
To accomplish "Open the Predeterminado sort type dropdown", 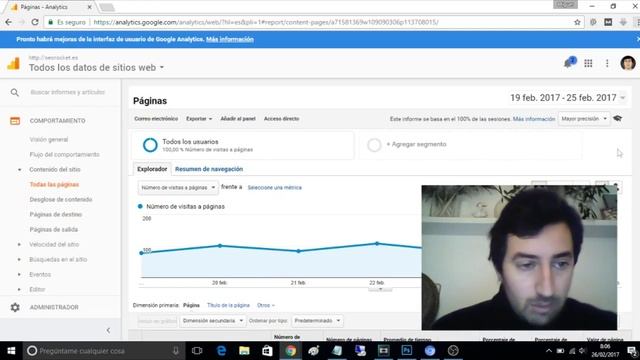I will click(317, 321).
